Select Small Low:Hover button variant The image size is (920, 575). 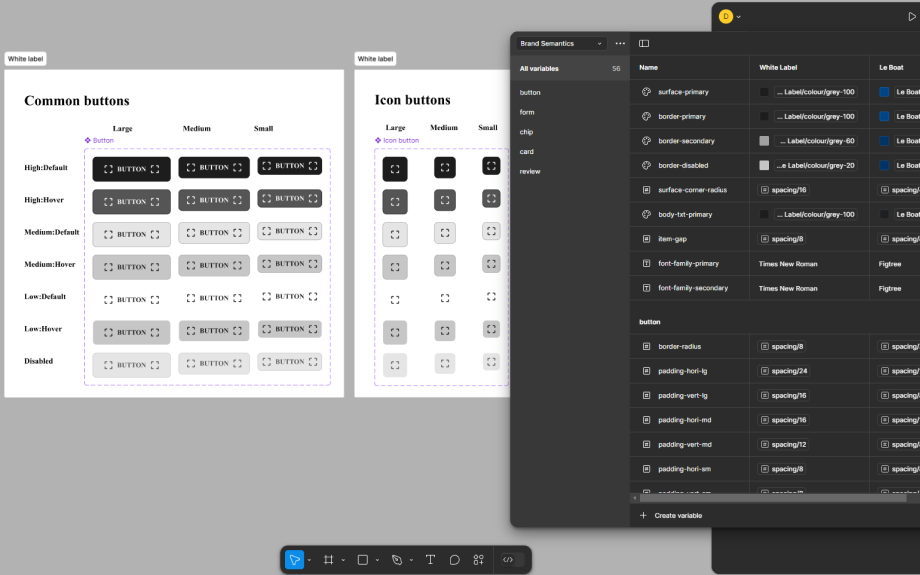coord(290,329)
